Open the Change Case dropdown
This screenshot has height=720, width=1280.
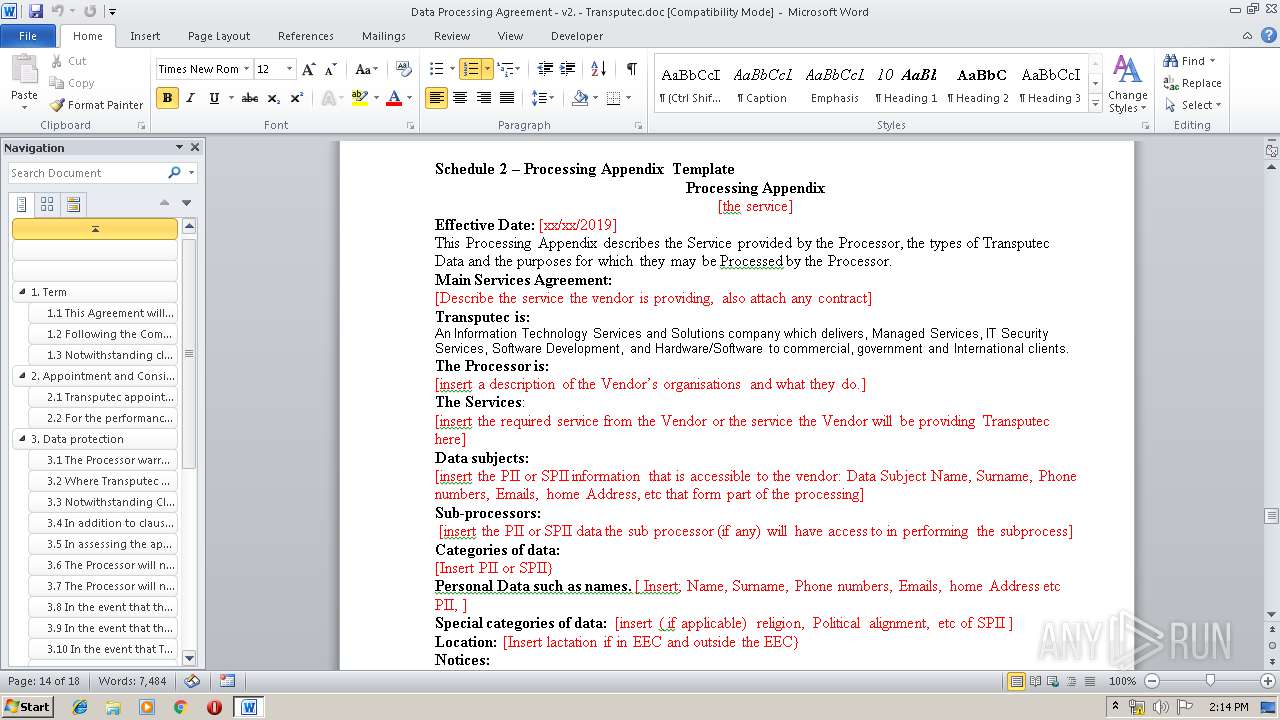tap(366, 69)
